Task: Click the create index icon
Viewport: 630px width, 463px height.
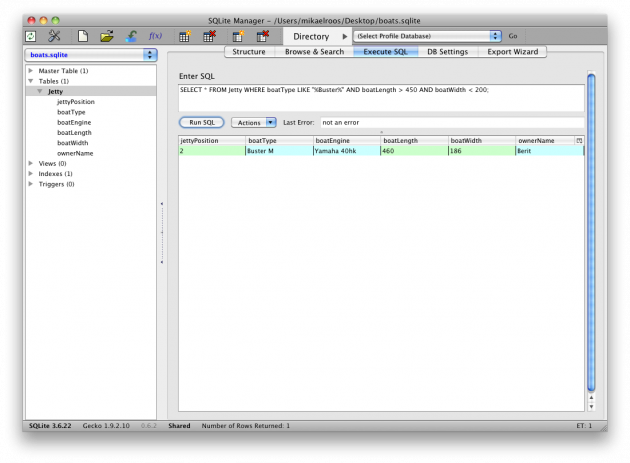Action: pyautogui.click(x=238, y=36)
